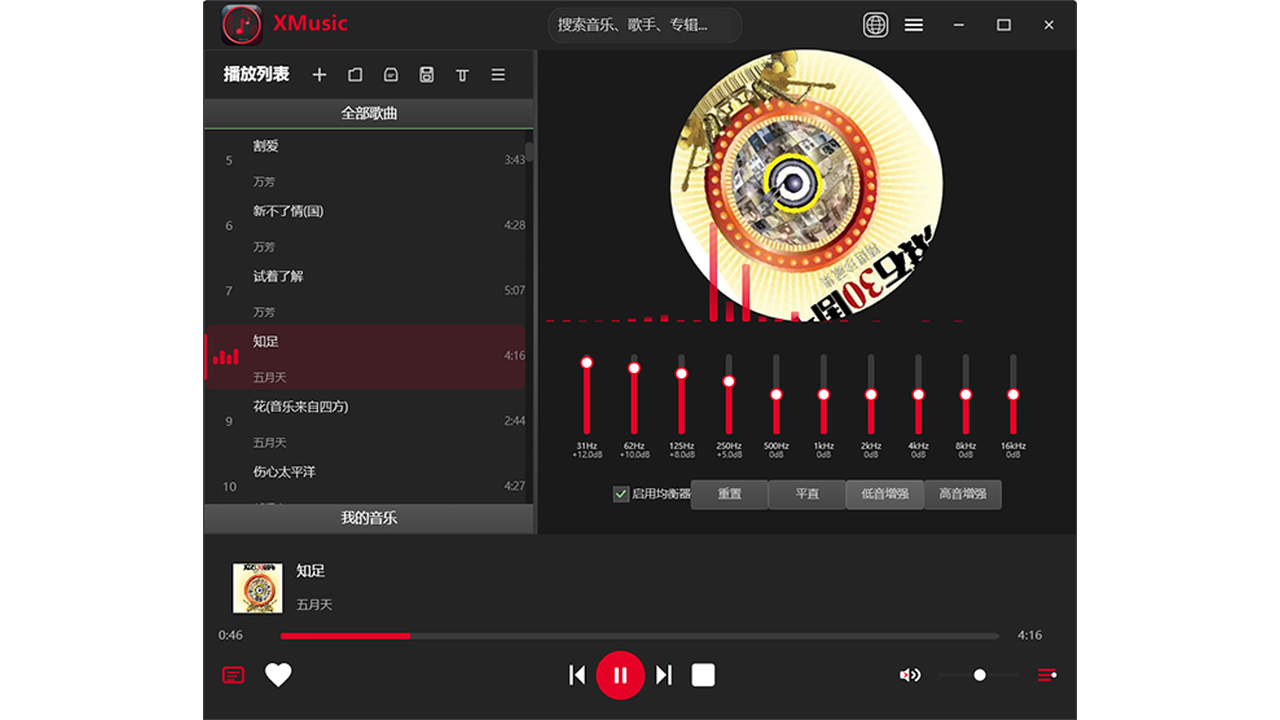
Task: Click the search box 搜索音乐、歌手、专辑
Action: (x=645, y=25)
